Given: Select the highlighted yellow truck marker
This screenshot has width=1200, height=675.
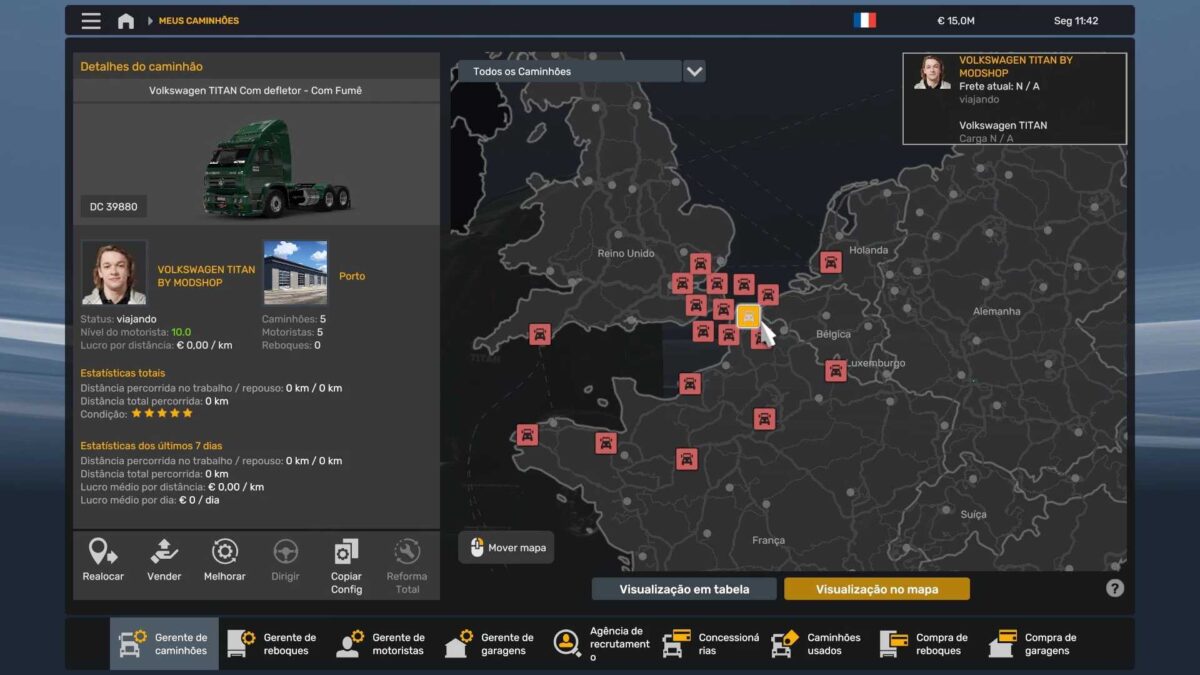Looking at the screenshot, I should click(x=748, y=317).
